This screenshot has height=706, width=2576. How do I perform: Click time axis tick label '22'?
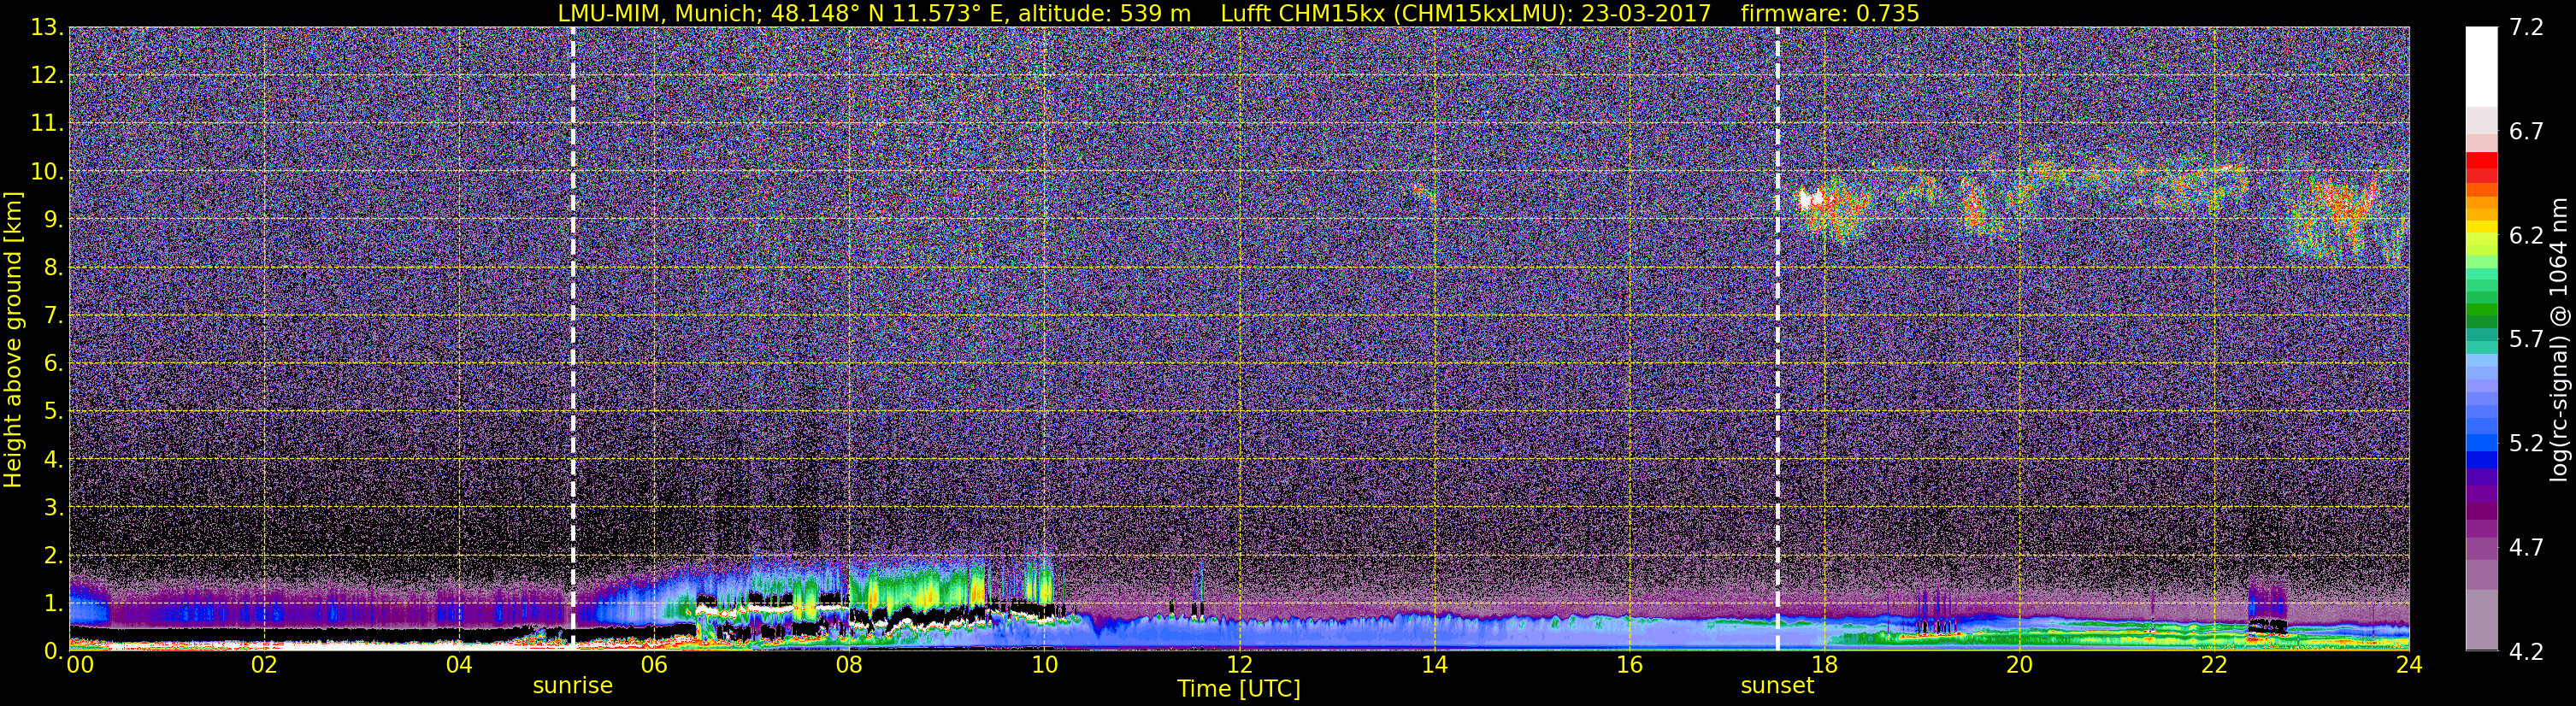[2214, 665]
